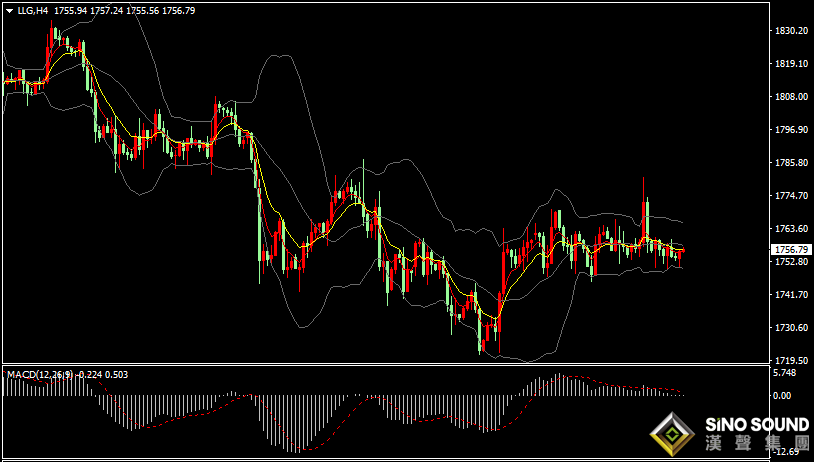Click the SINO SOUND watermark text
The height and width of the screenshot is (462, 814).
tap(757, 425)
